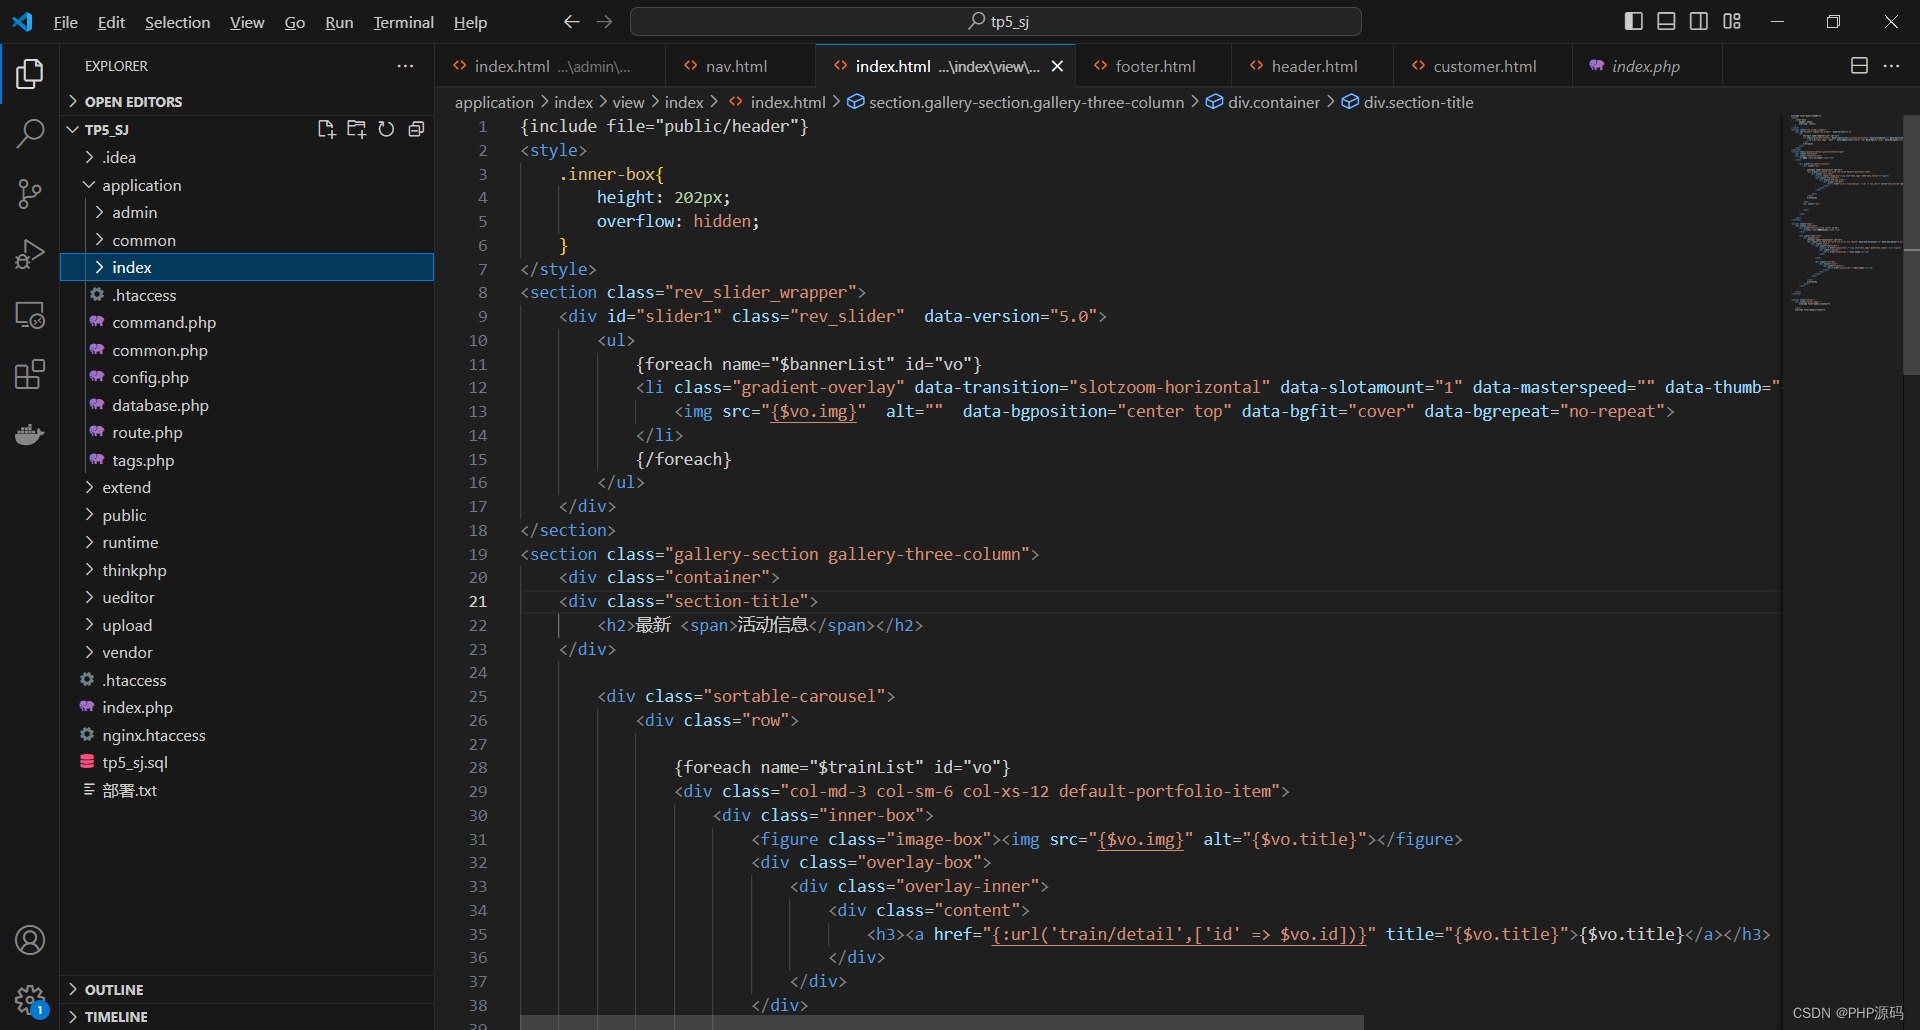Open the Run and Debug view
This screenshot has width=1920, height=1030.
point(30,254)
